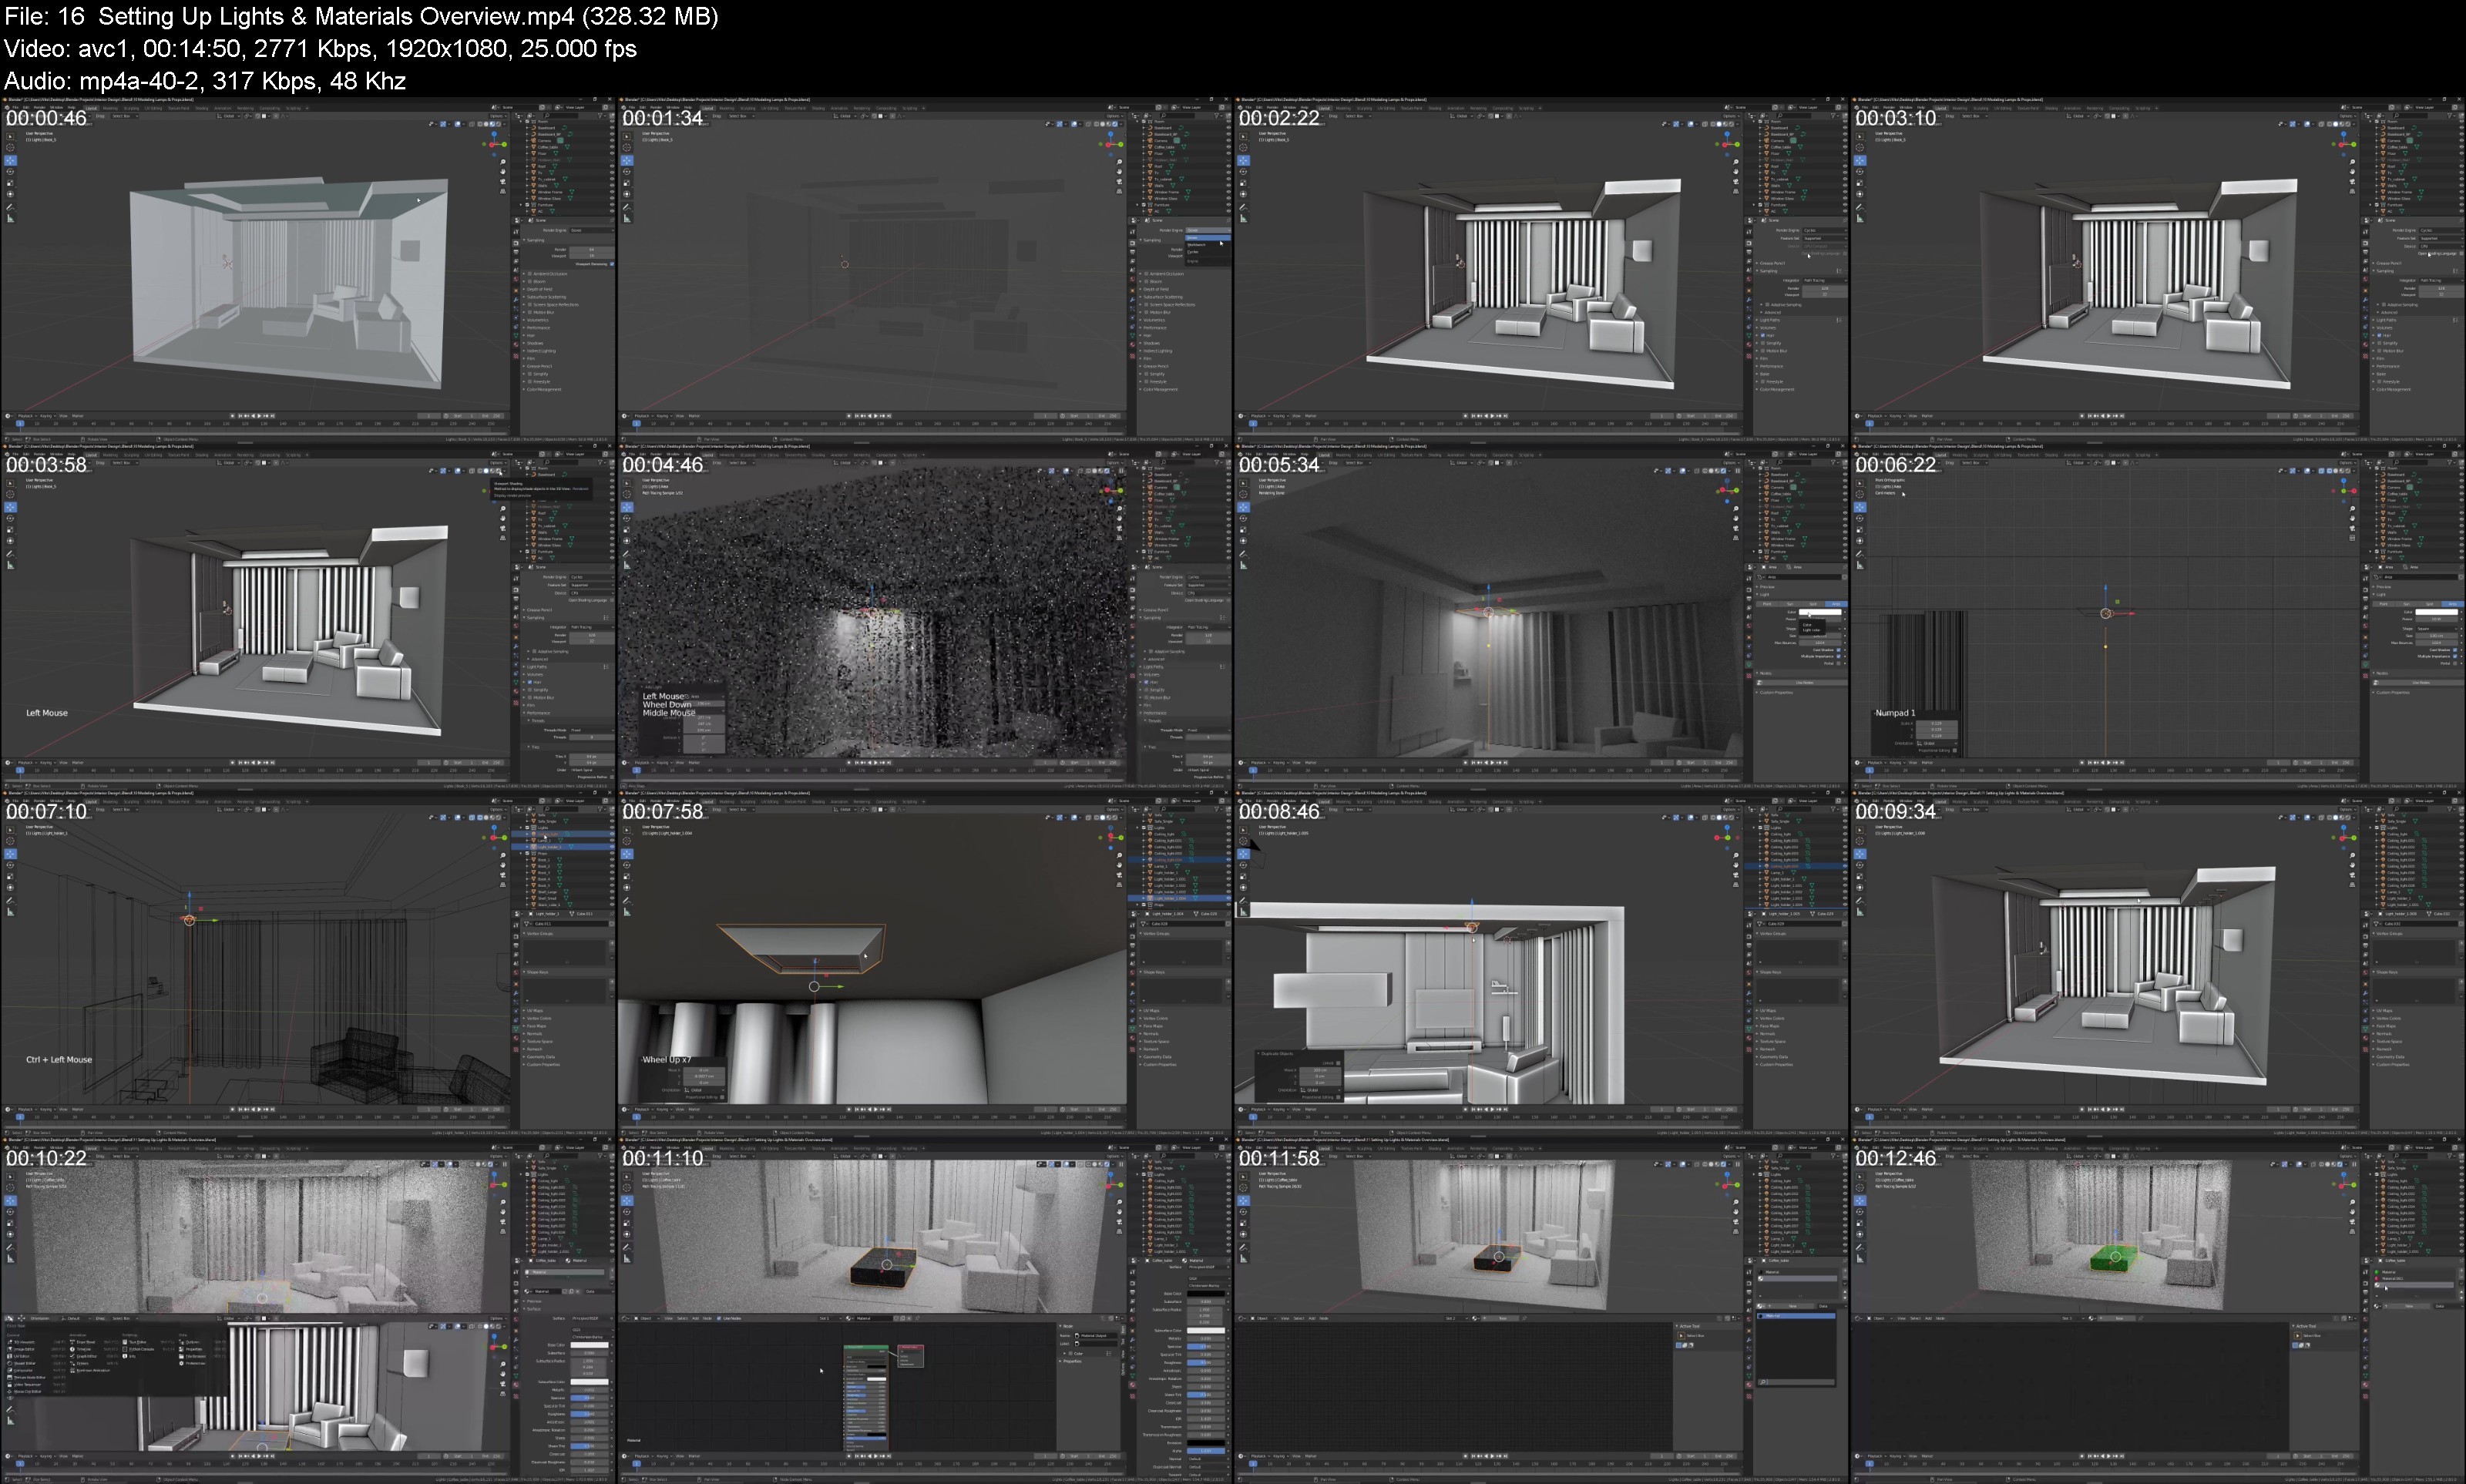Open the thumbnail stamped 00:08:46
This screenshot has width=2466, height=1484.
click(x=1541, y=962)
